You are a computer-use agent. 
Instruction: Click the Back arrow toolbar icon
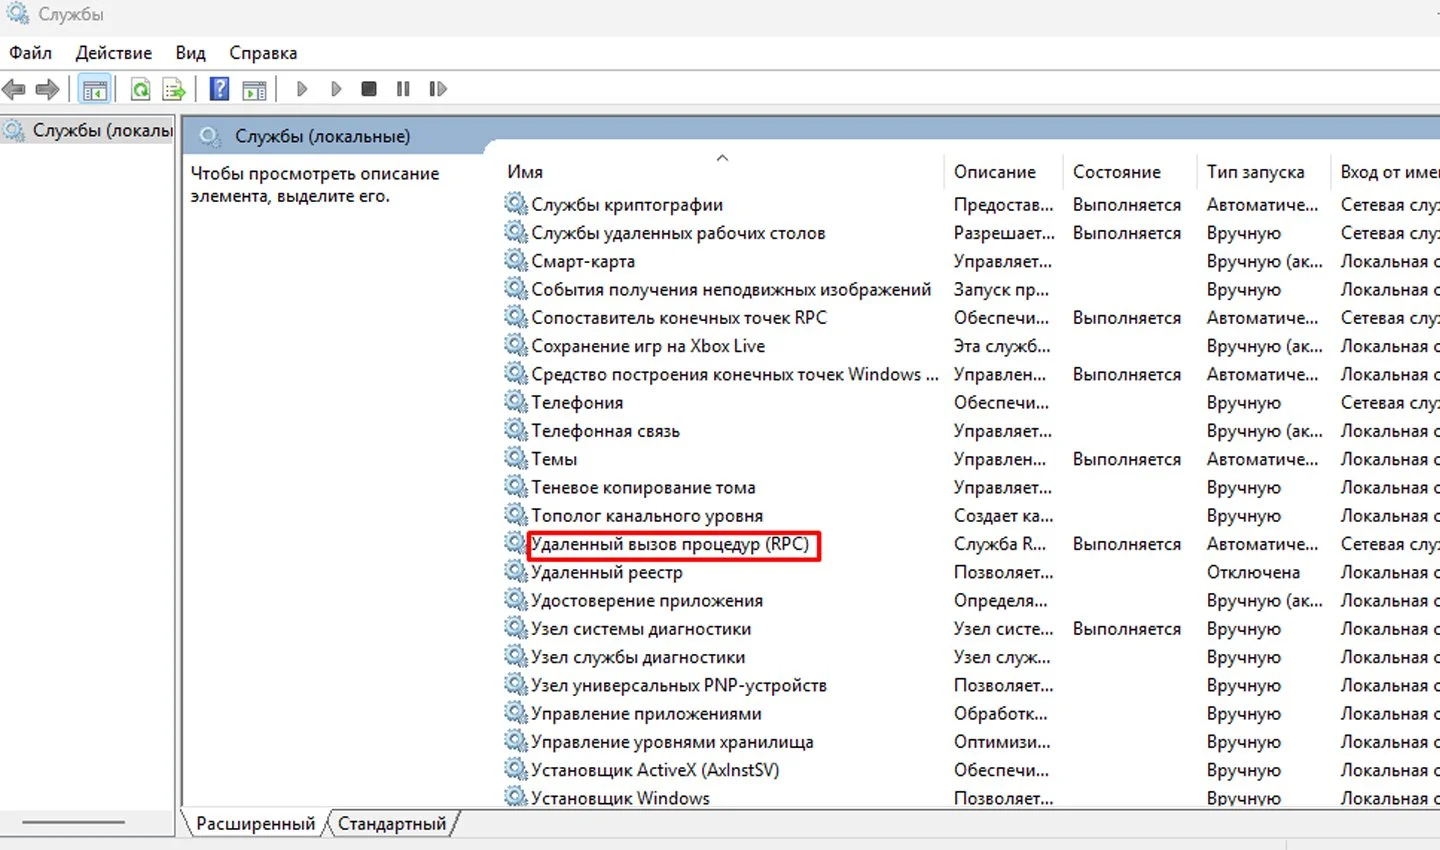pos(14,90)
